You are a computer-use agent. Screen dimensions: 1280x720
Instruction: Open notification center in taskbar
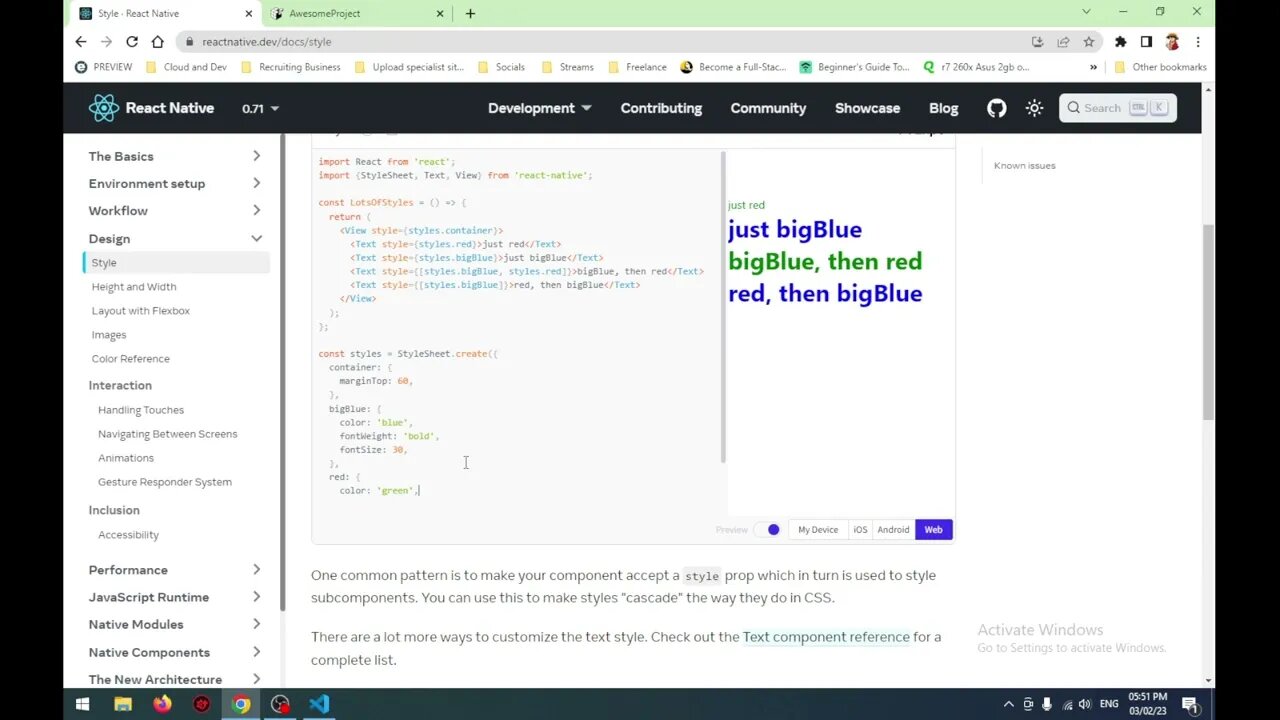pos(1191,704)
